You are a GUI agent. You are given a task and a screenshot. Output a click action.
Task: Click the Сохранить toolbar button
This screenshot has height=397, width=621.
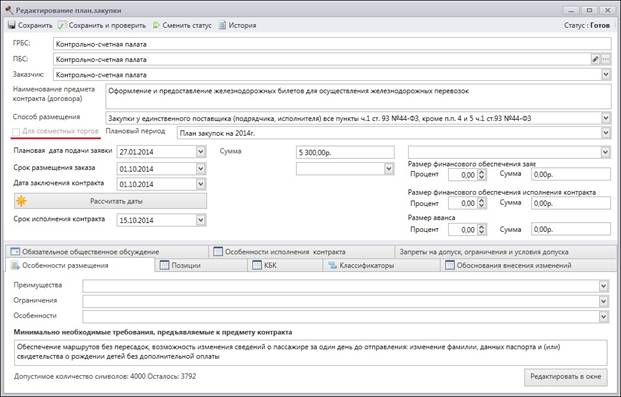coord(30,25)
